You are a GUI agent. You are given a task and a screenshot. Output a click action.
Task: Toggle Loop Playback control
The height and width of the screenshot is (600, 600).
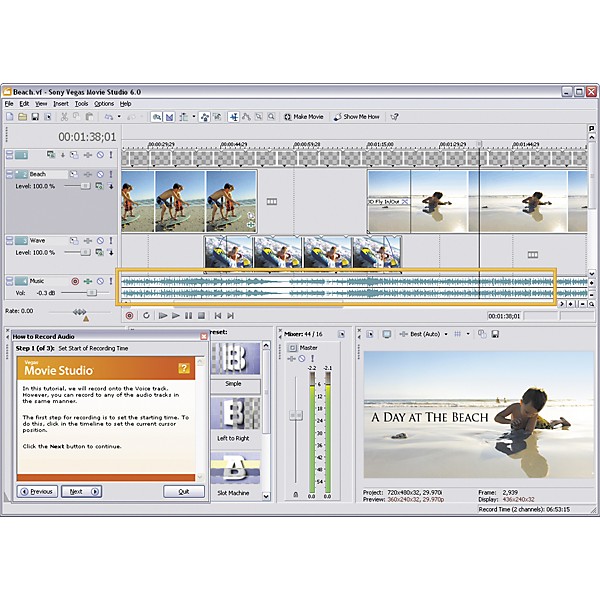[x=146, y=316]
